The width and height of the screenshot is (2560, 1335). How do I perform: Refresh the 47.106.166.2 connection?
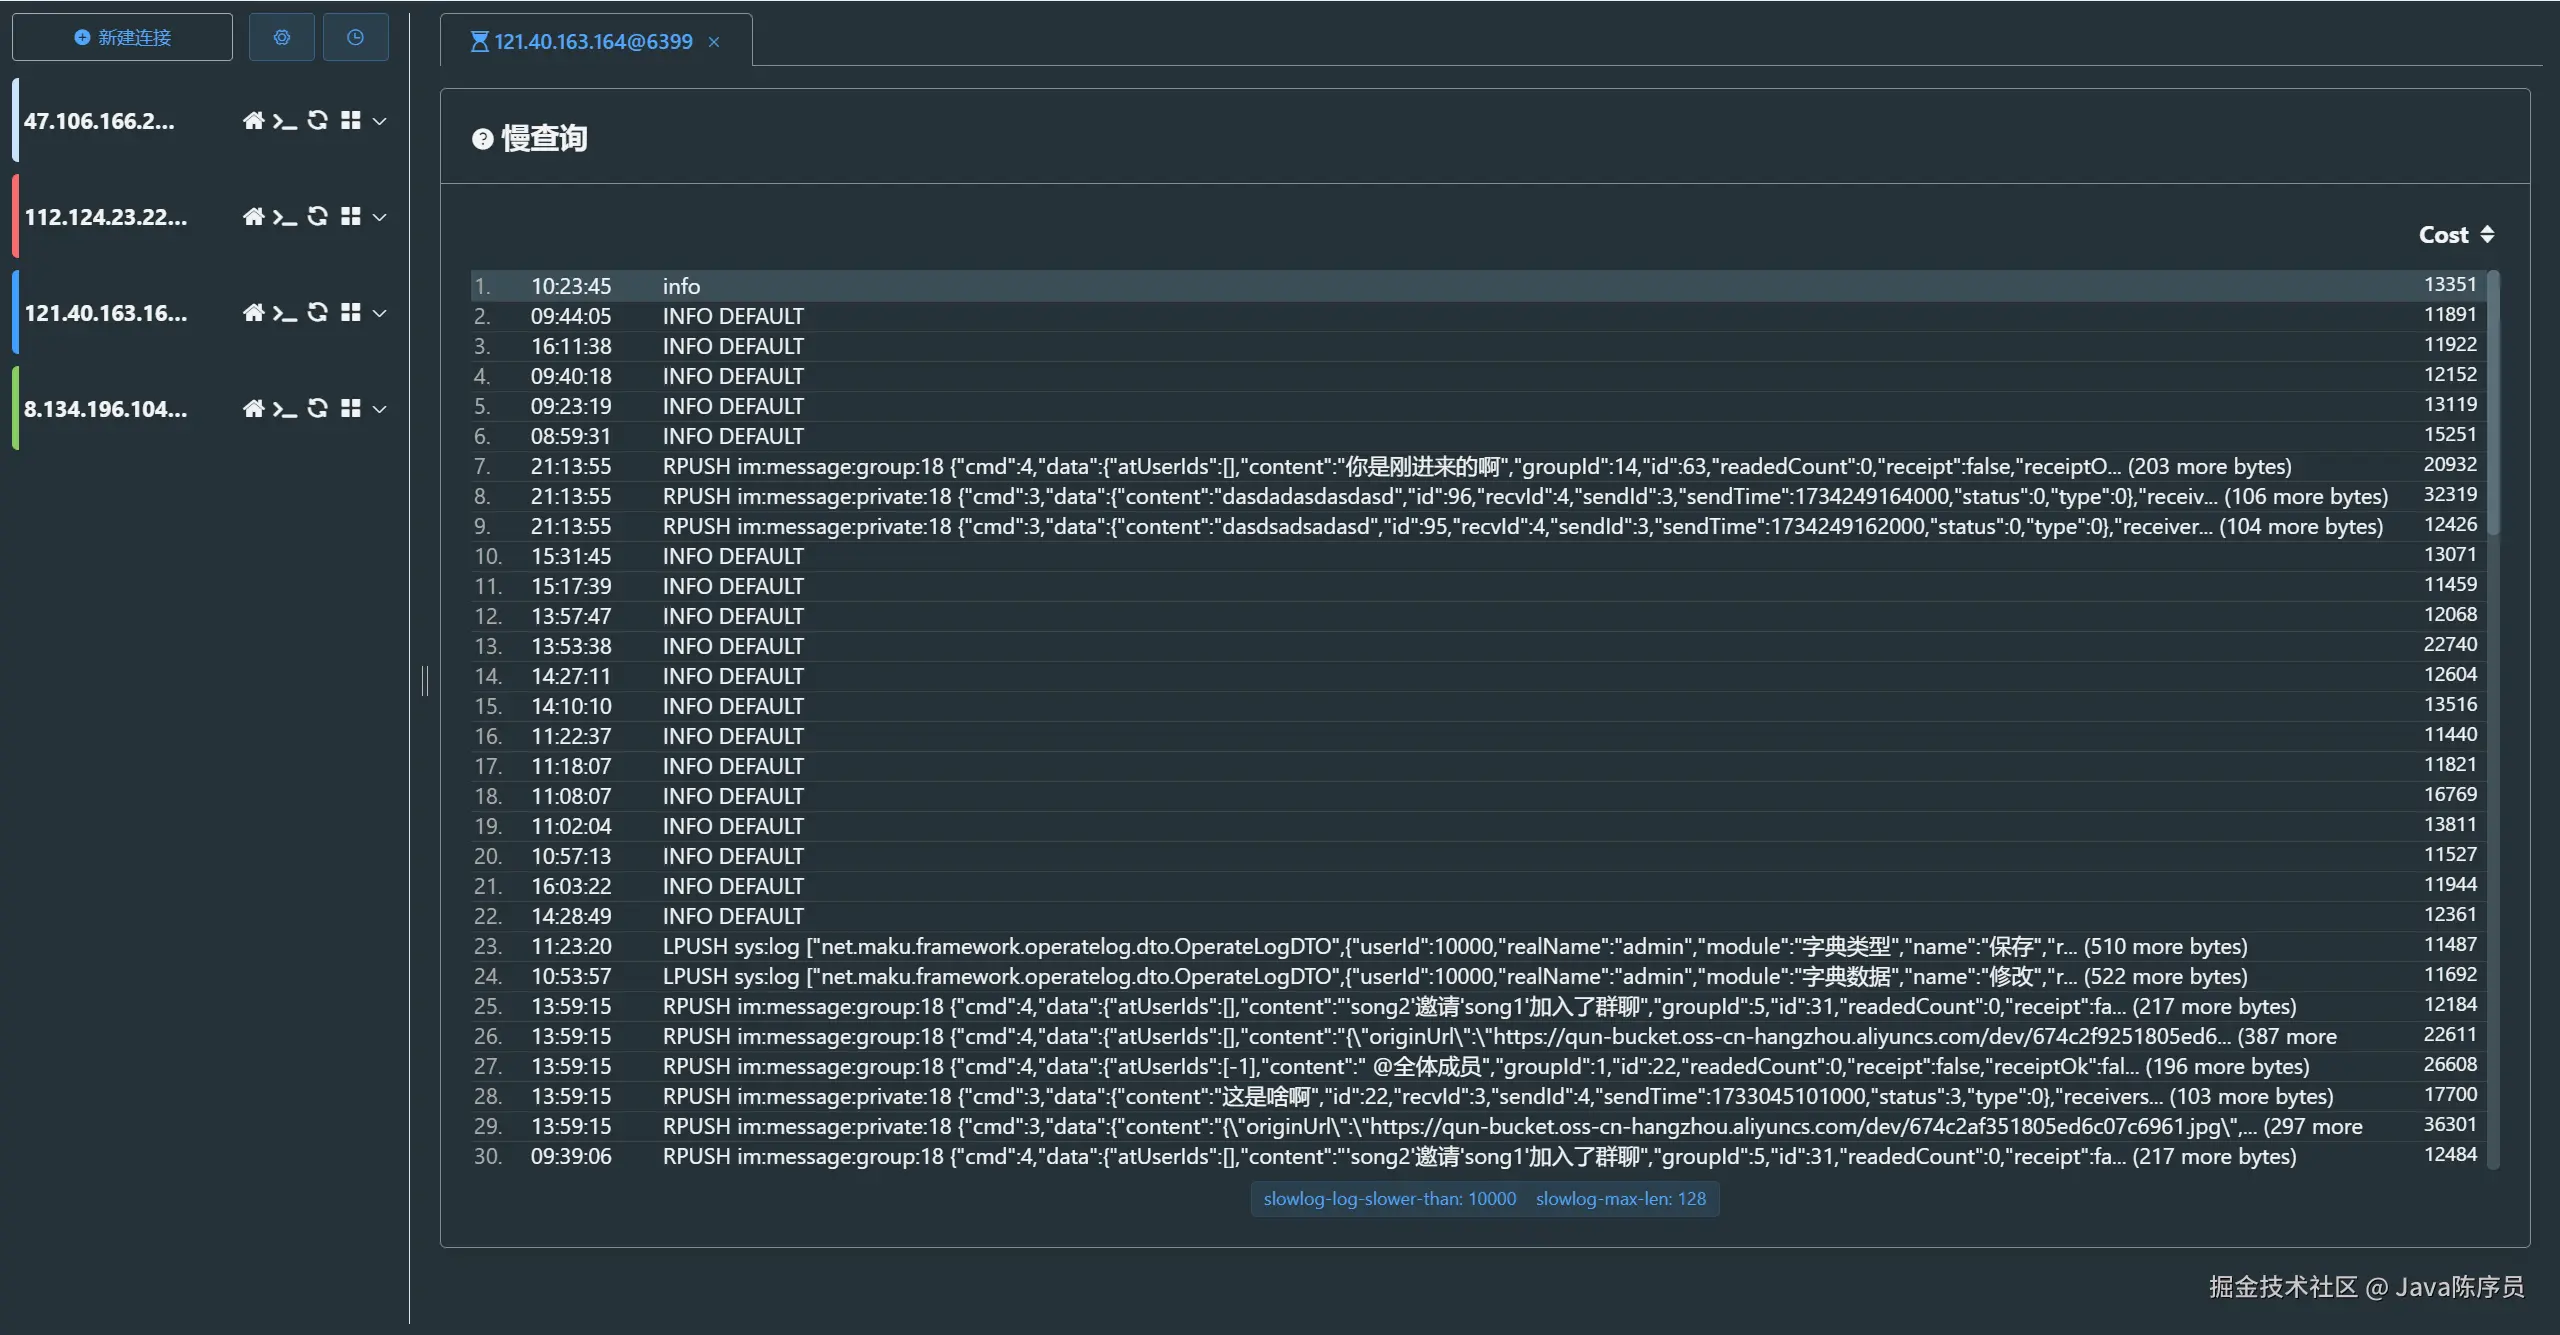click(318, 121)
